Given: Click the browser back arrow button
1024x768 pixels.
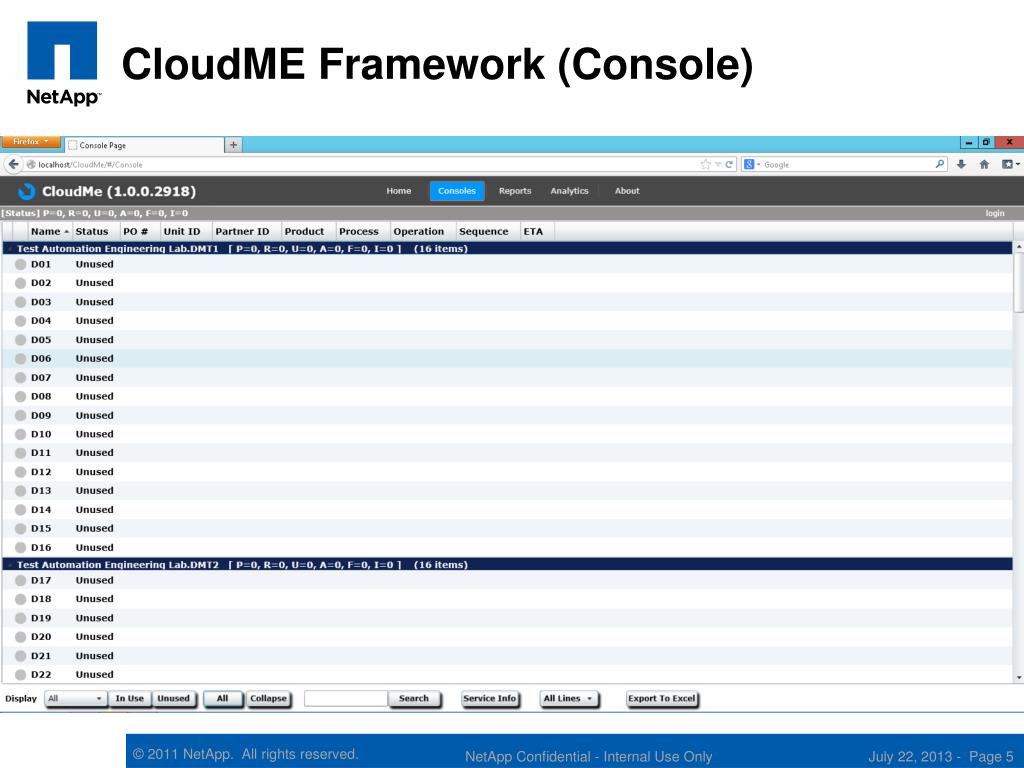Looking at the screenshot, I should [13, 164].
